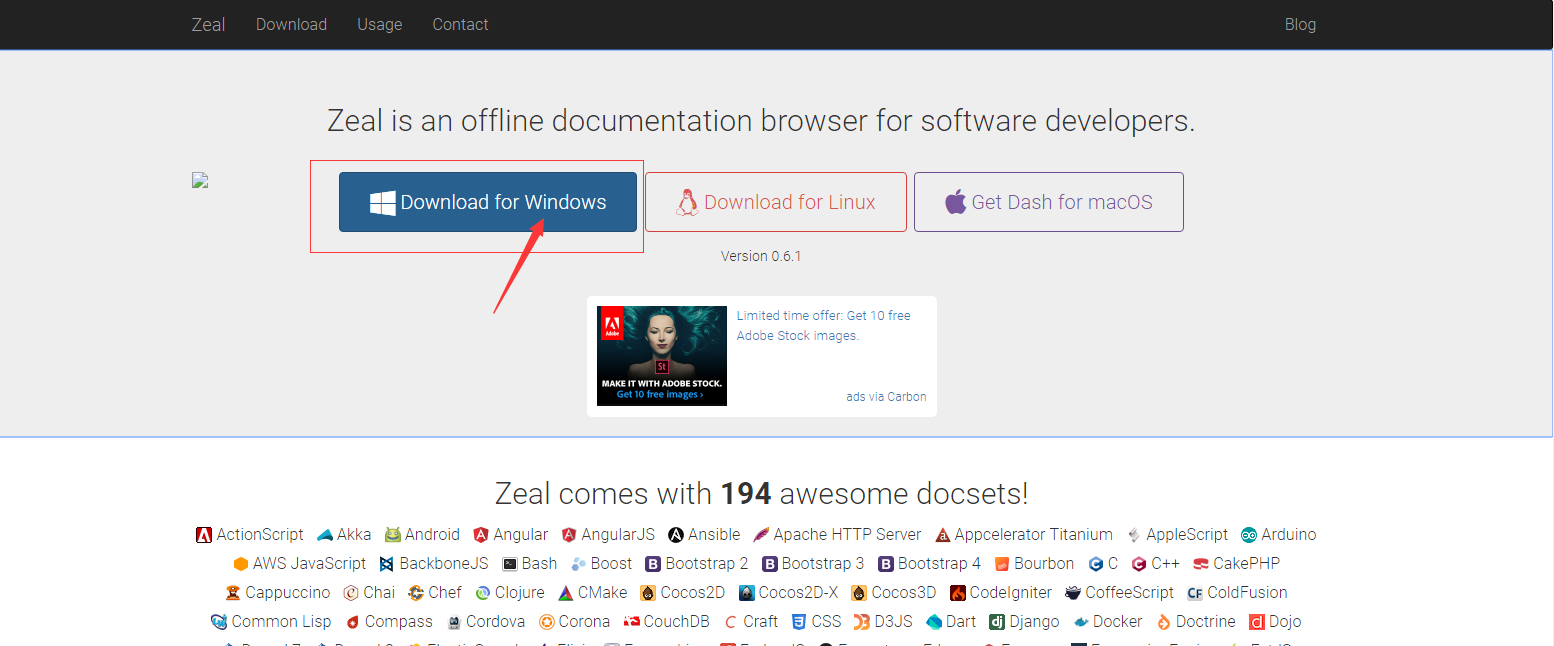Click the Adobe Stock ad image
The image size is (1554, 646).
[662, 356]
